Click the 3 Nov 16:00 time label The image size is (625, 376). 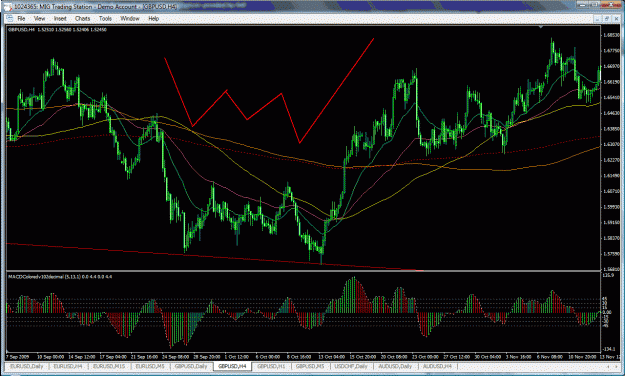[519, 356]
